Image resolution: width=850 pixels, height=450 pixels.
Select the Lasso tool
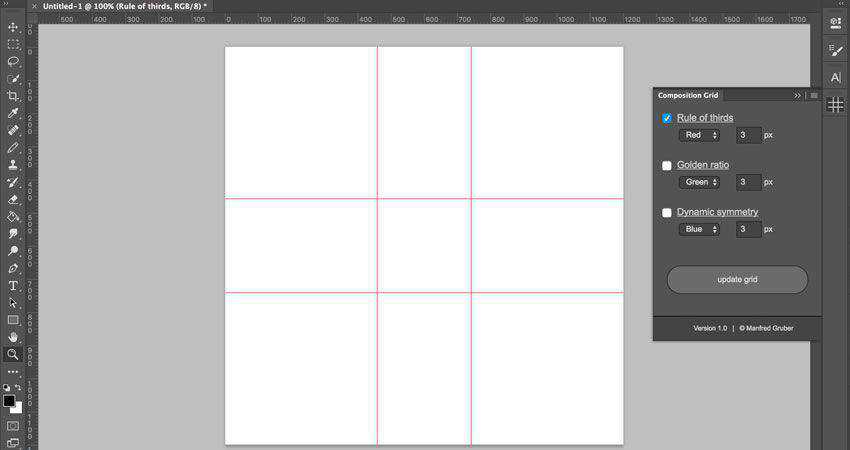13,61
